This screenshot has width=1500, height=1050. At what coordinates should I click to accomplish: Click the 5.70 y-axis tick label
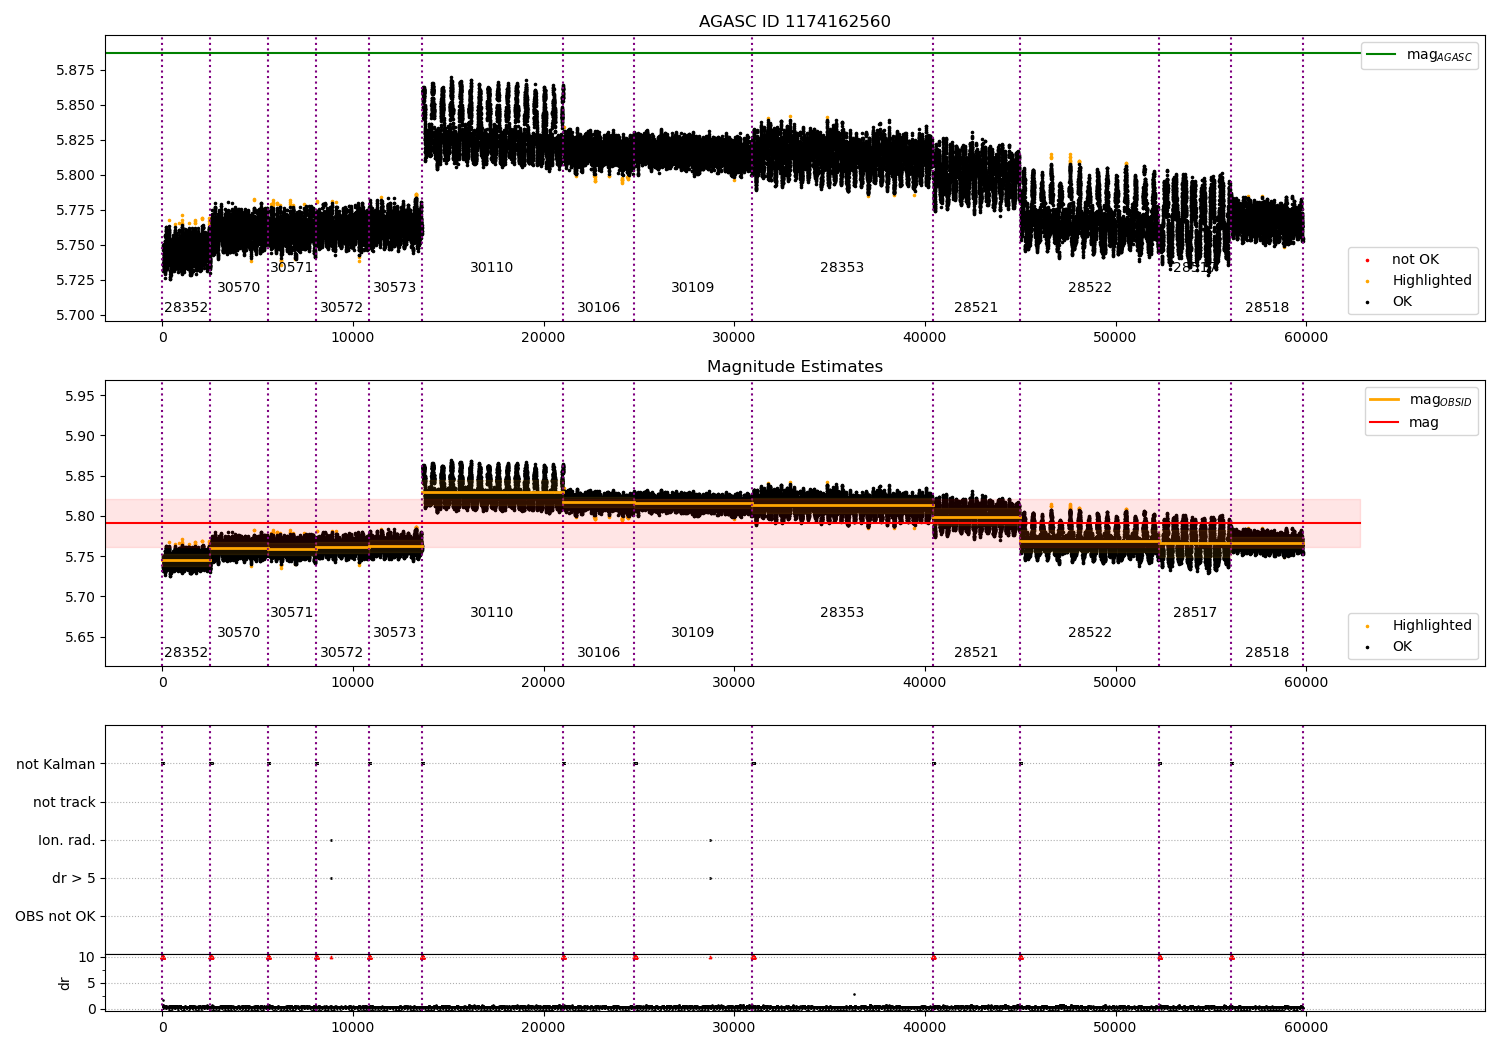[x=80, y=597]
